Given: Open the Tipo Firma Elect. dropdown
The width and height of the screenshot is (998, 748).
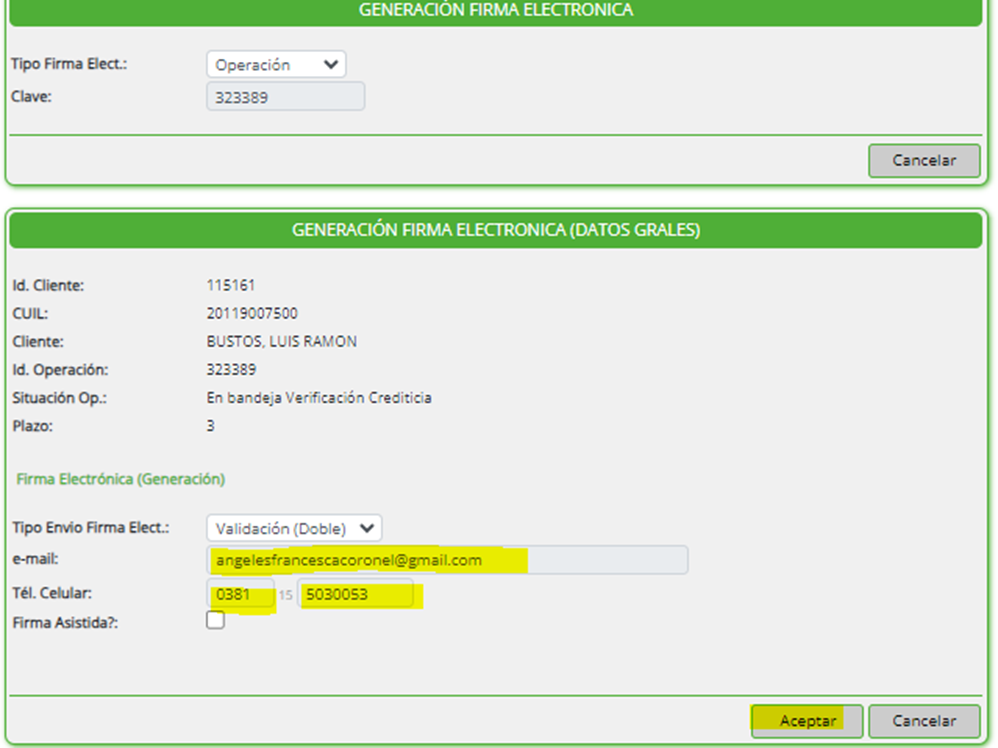Looking at the screenshot, I should 276,65.
